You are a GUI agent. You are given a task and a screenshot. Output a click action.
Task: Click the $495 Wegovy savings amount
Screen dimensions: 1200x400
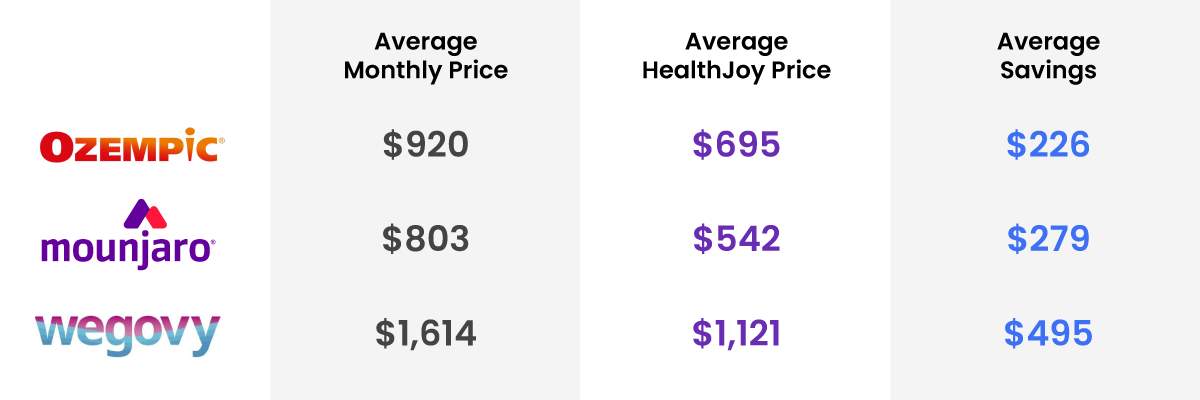1047,333
